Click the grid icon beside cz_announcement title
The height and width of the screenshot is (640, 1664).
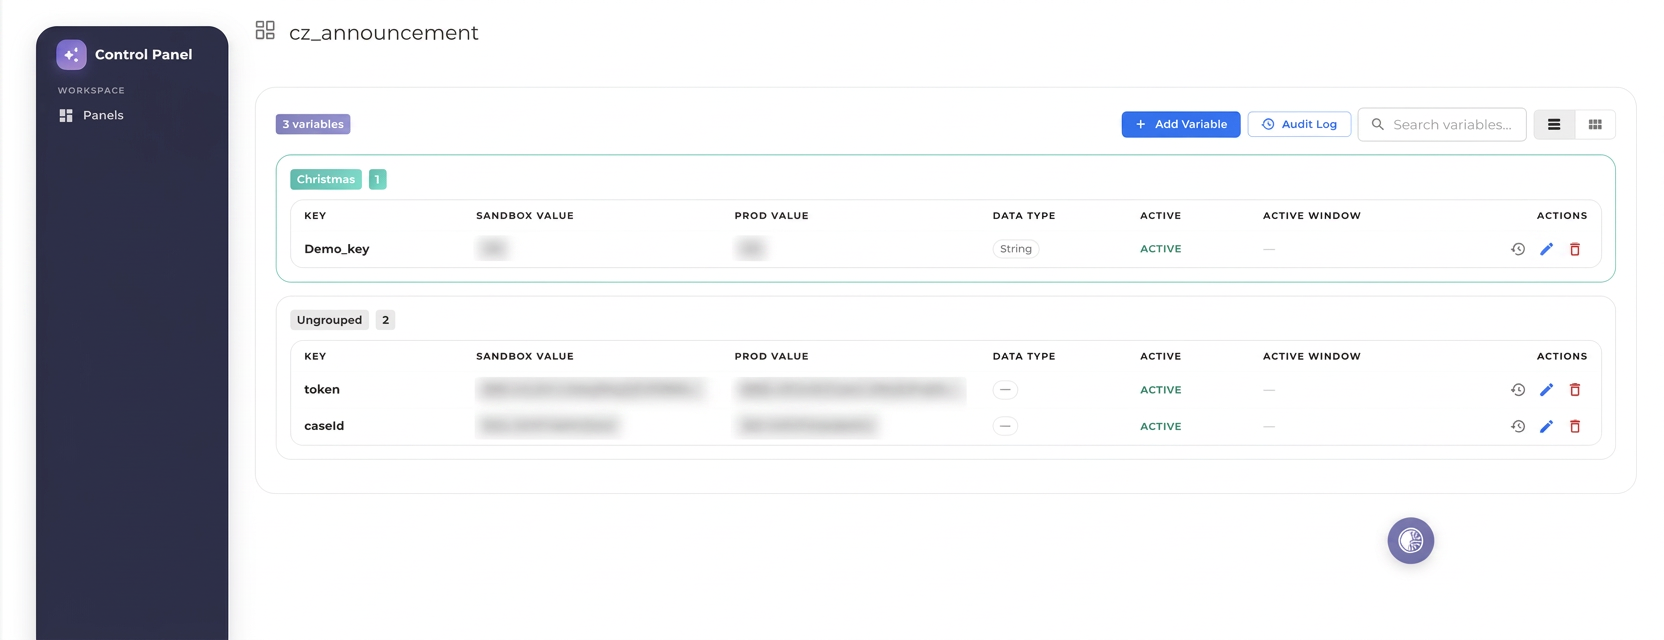click(265, 30)
